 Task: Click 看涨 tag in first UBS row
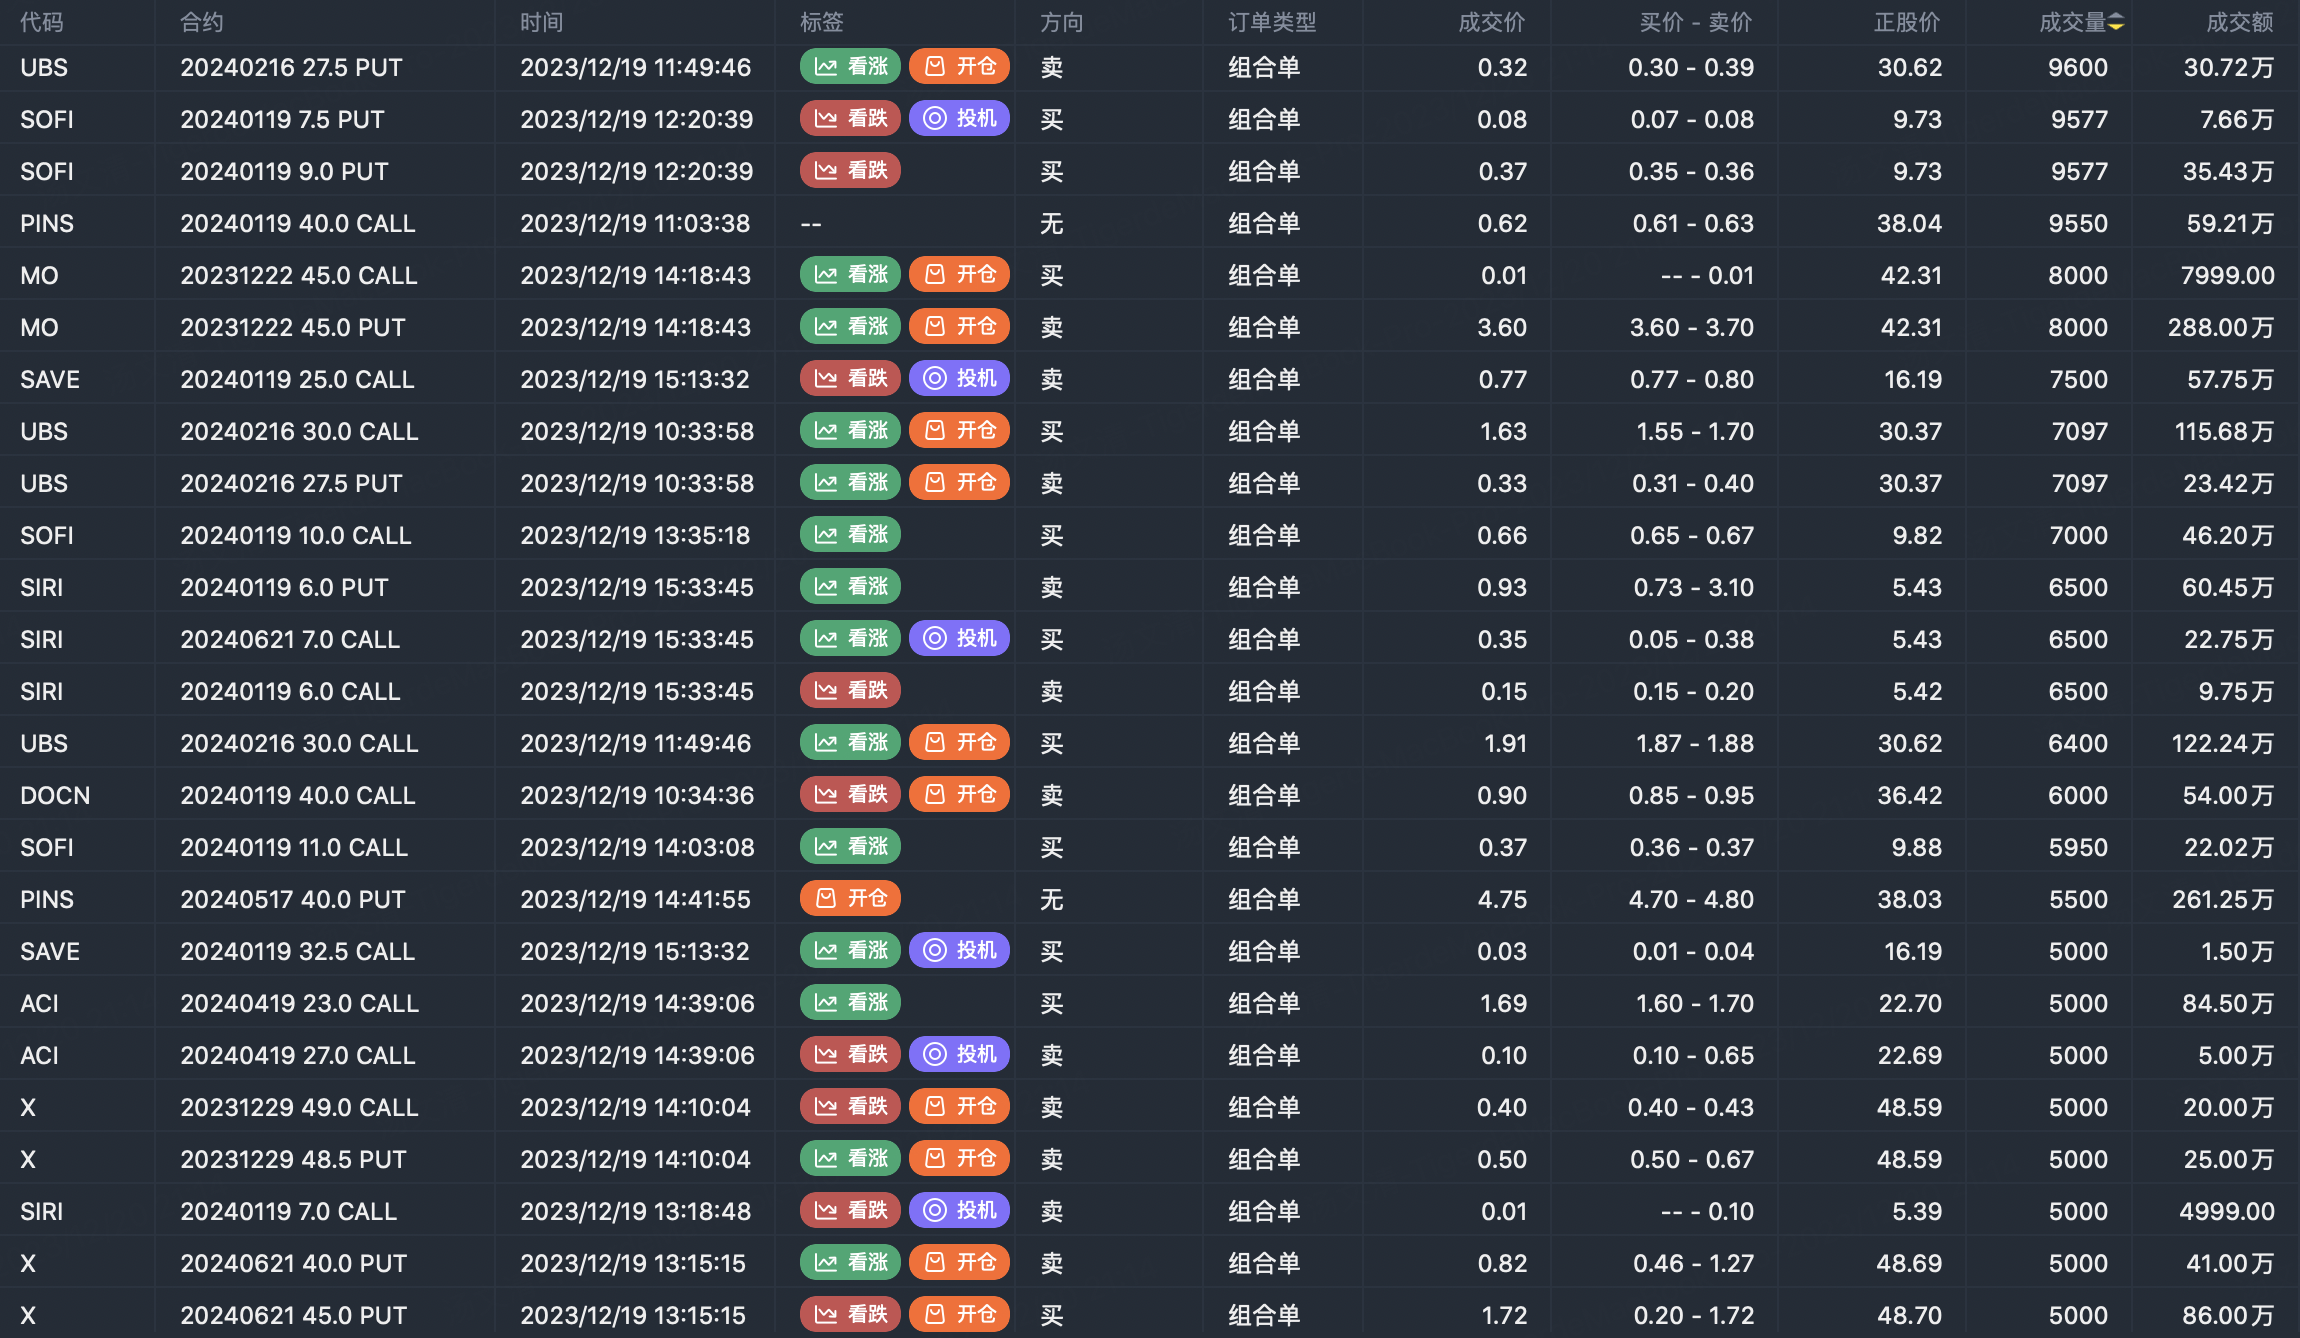click(850, 67)
